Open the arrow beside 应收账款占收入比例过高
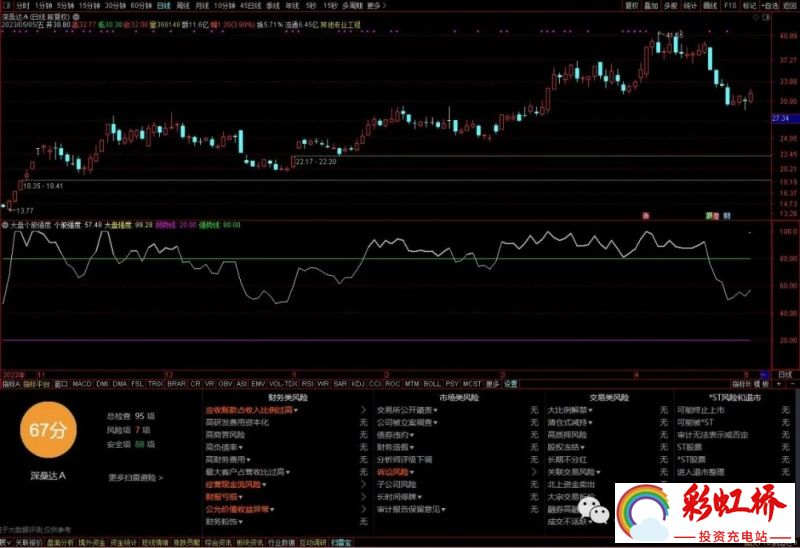 363,410
